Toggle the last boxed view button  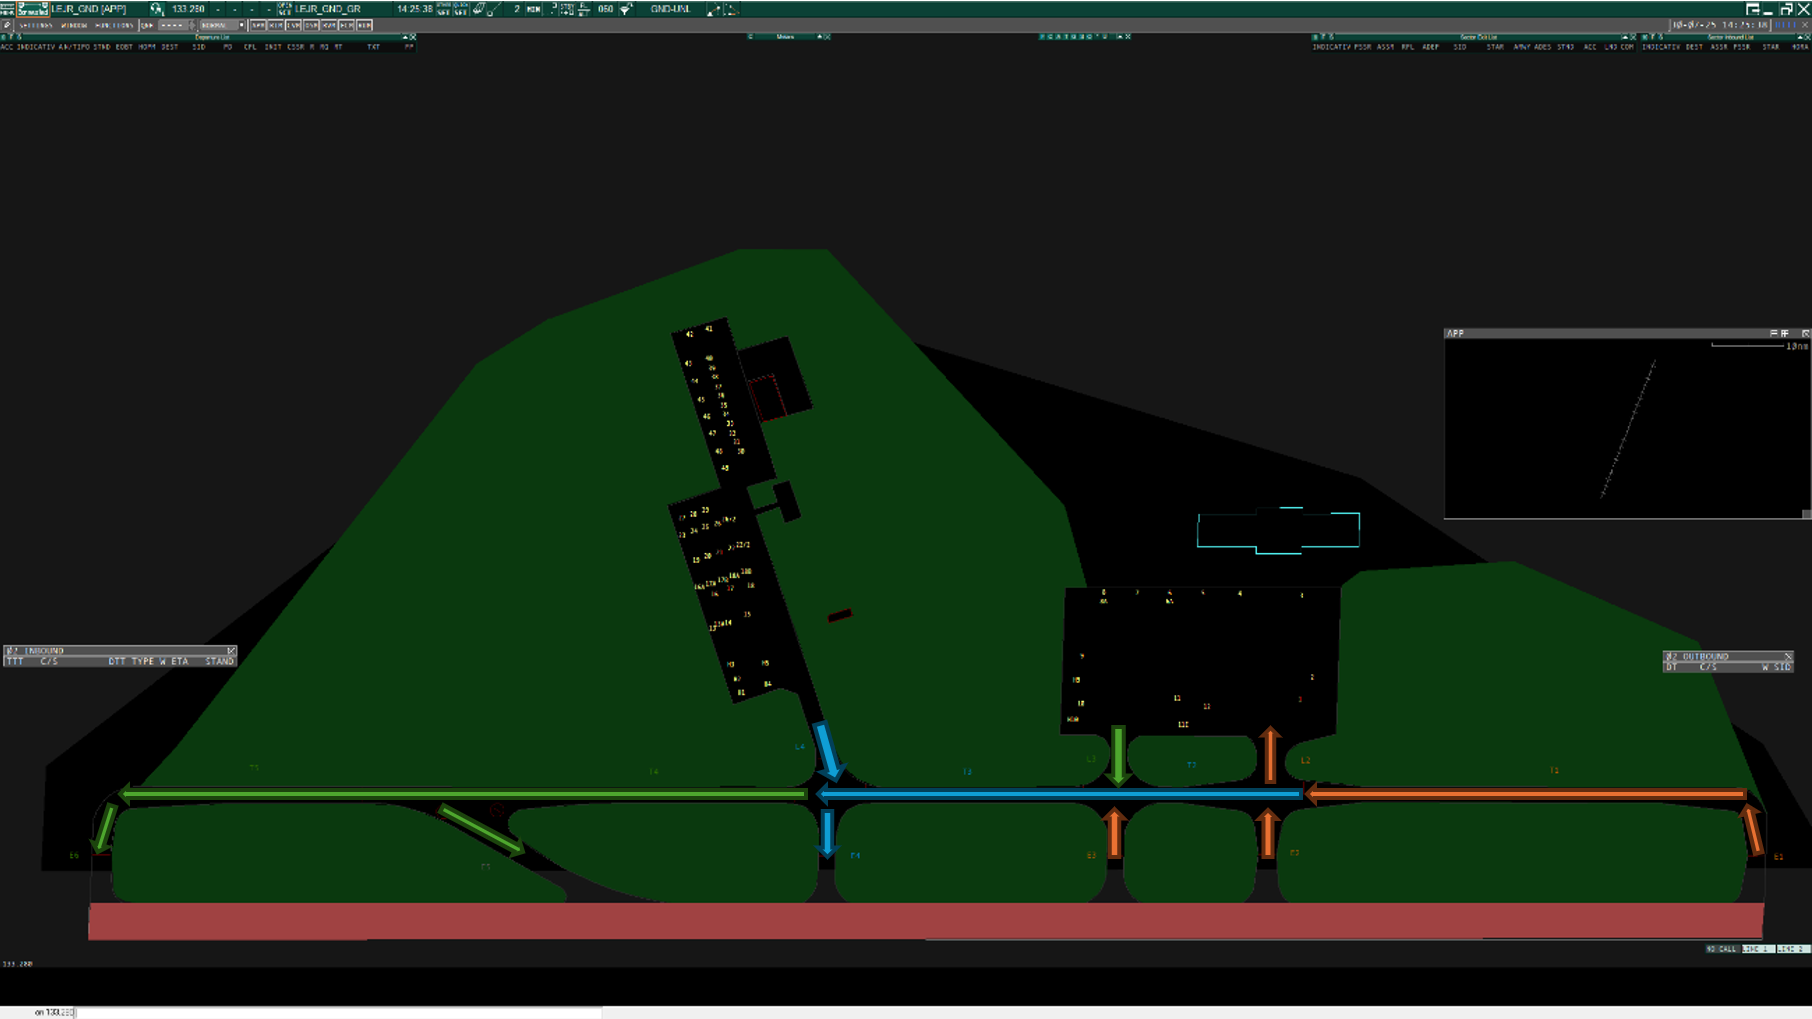click(364, 25)
